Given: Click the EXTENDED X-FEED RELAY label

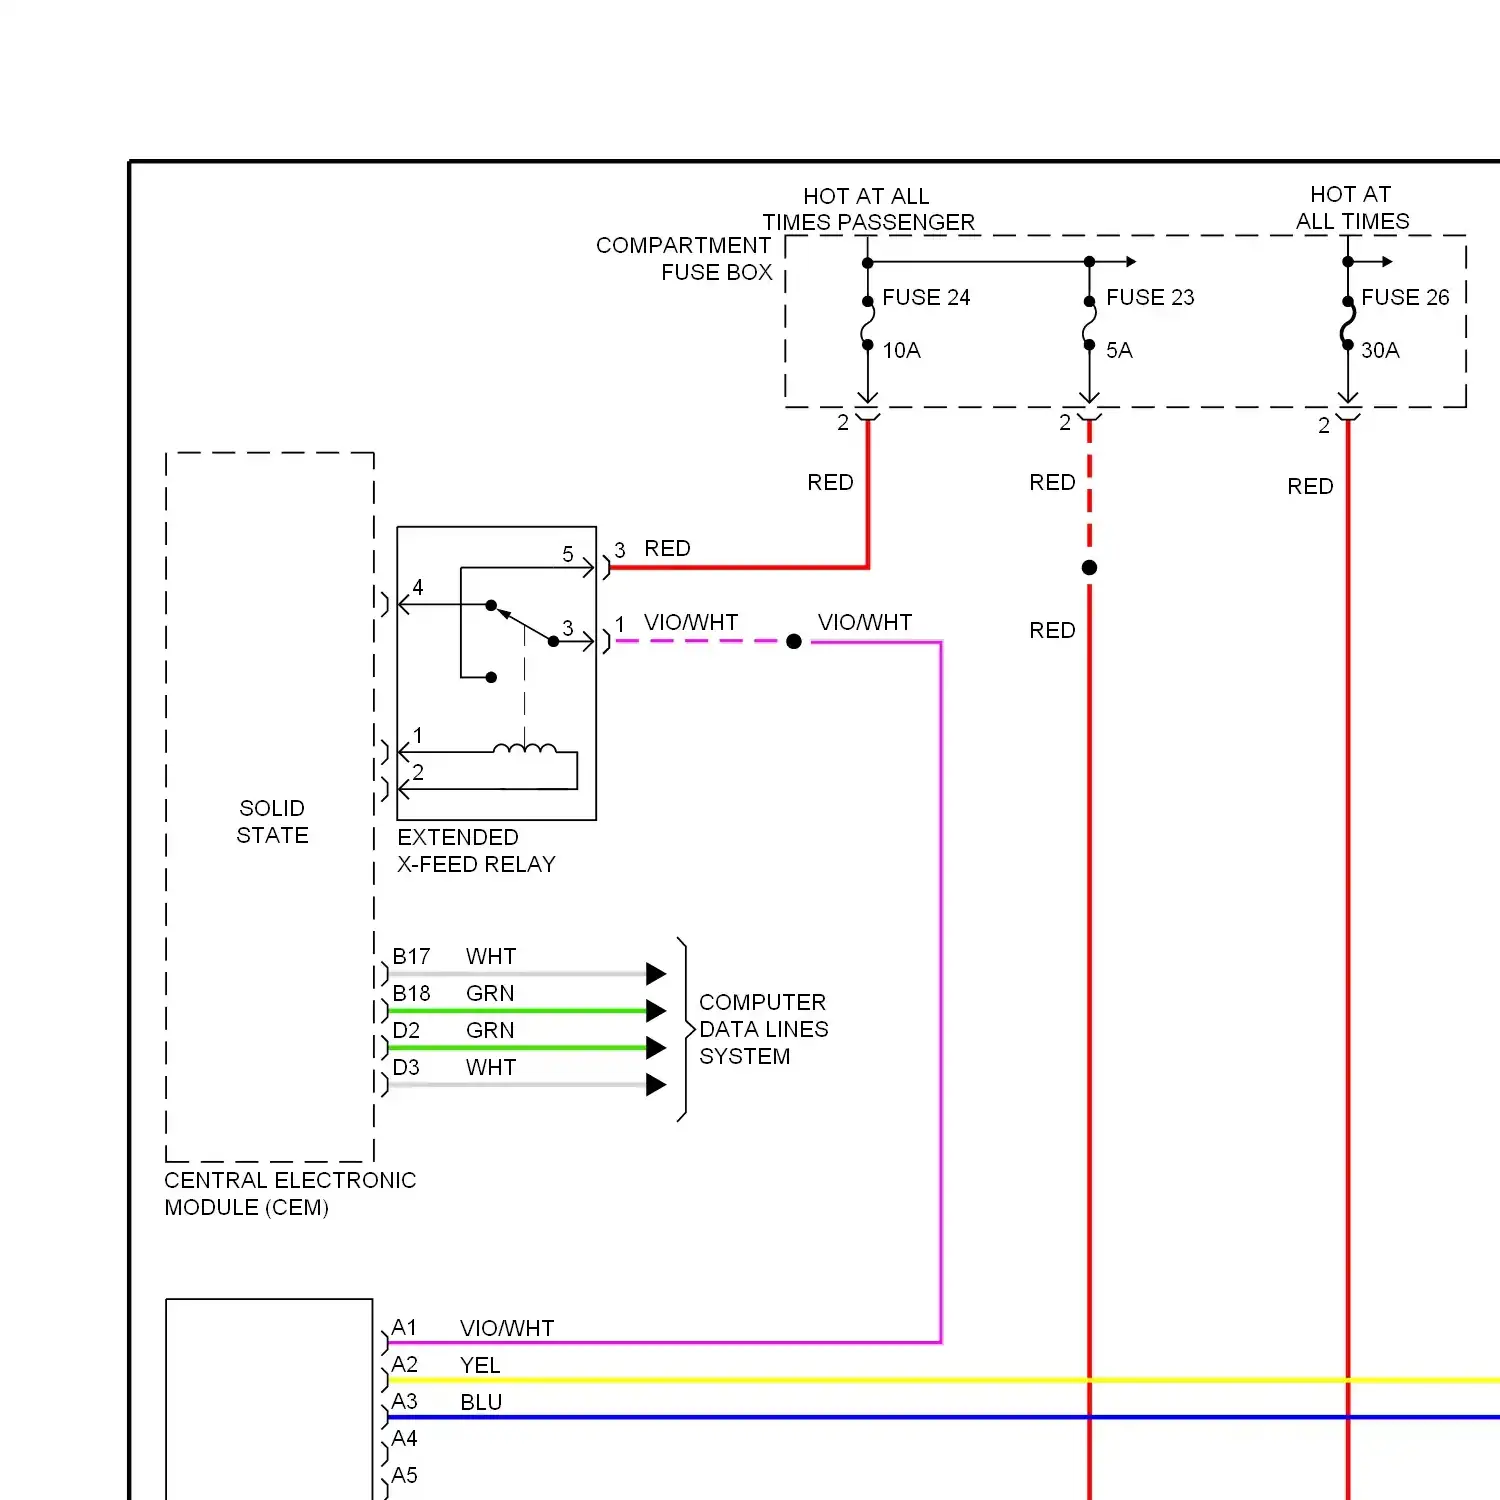Looking at the screenshot, I should [x=476, y=851].
